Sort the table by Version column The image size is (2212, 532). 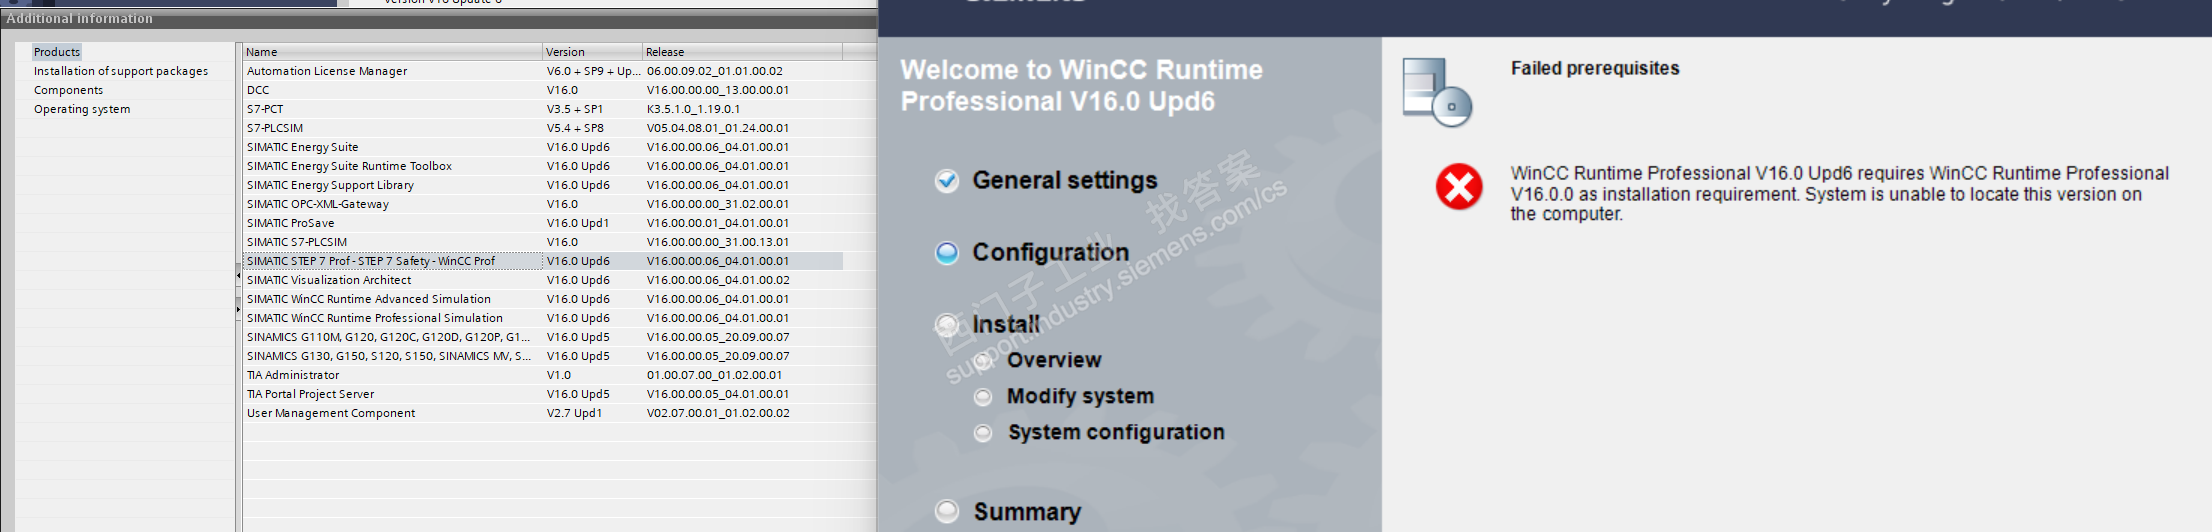click(592, 52)
